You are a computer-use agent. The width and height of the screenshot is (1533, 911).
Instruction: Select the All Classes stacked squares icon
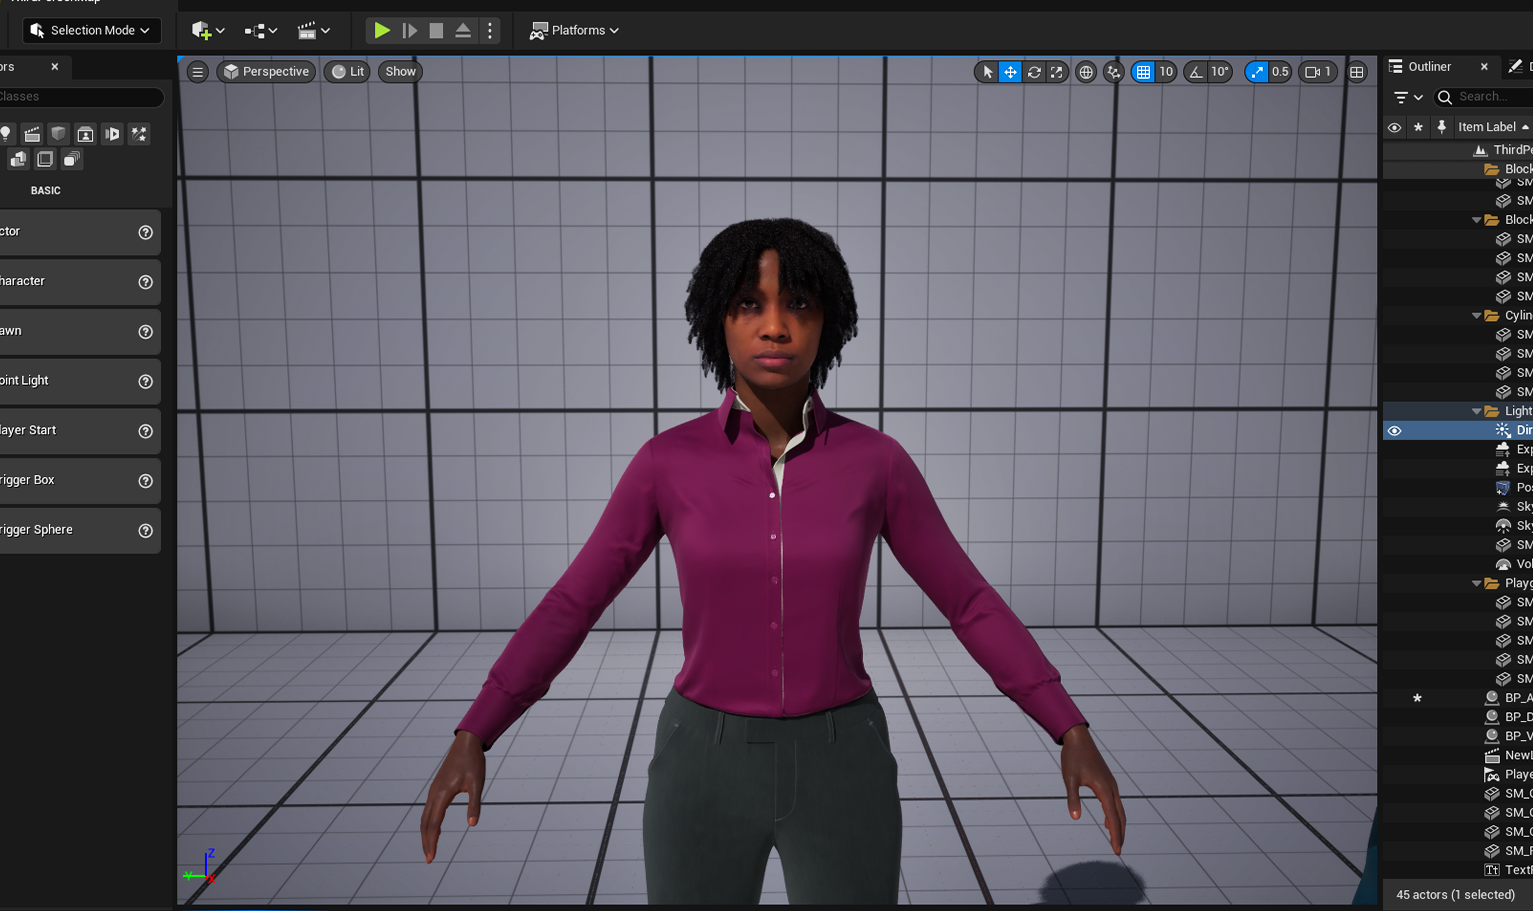(x=71, y=159)
